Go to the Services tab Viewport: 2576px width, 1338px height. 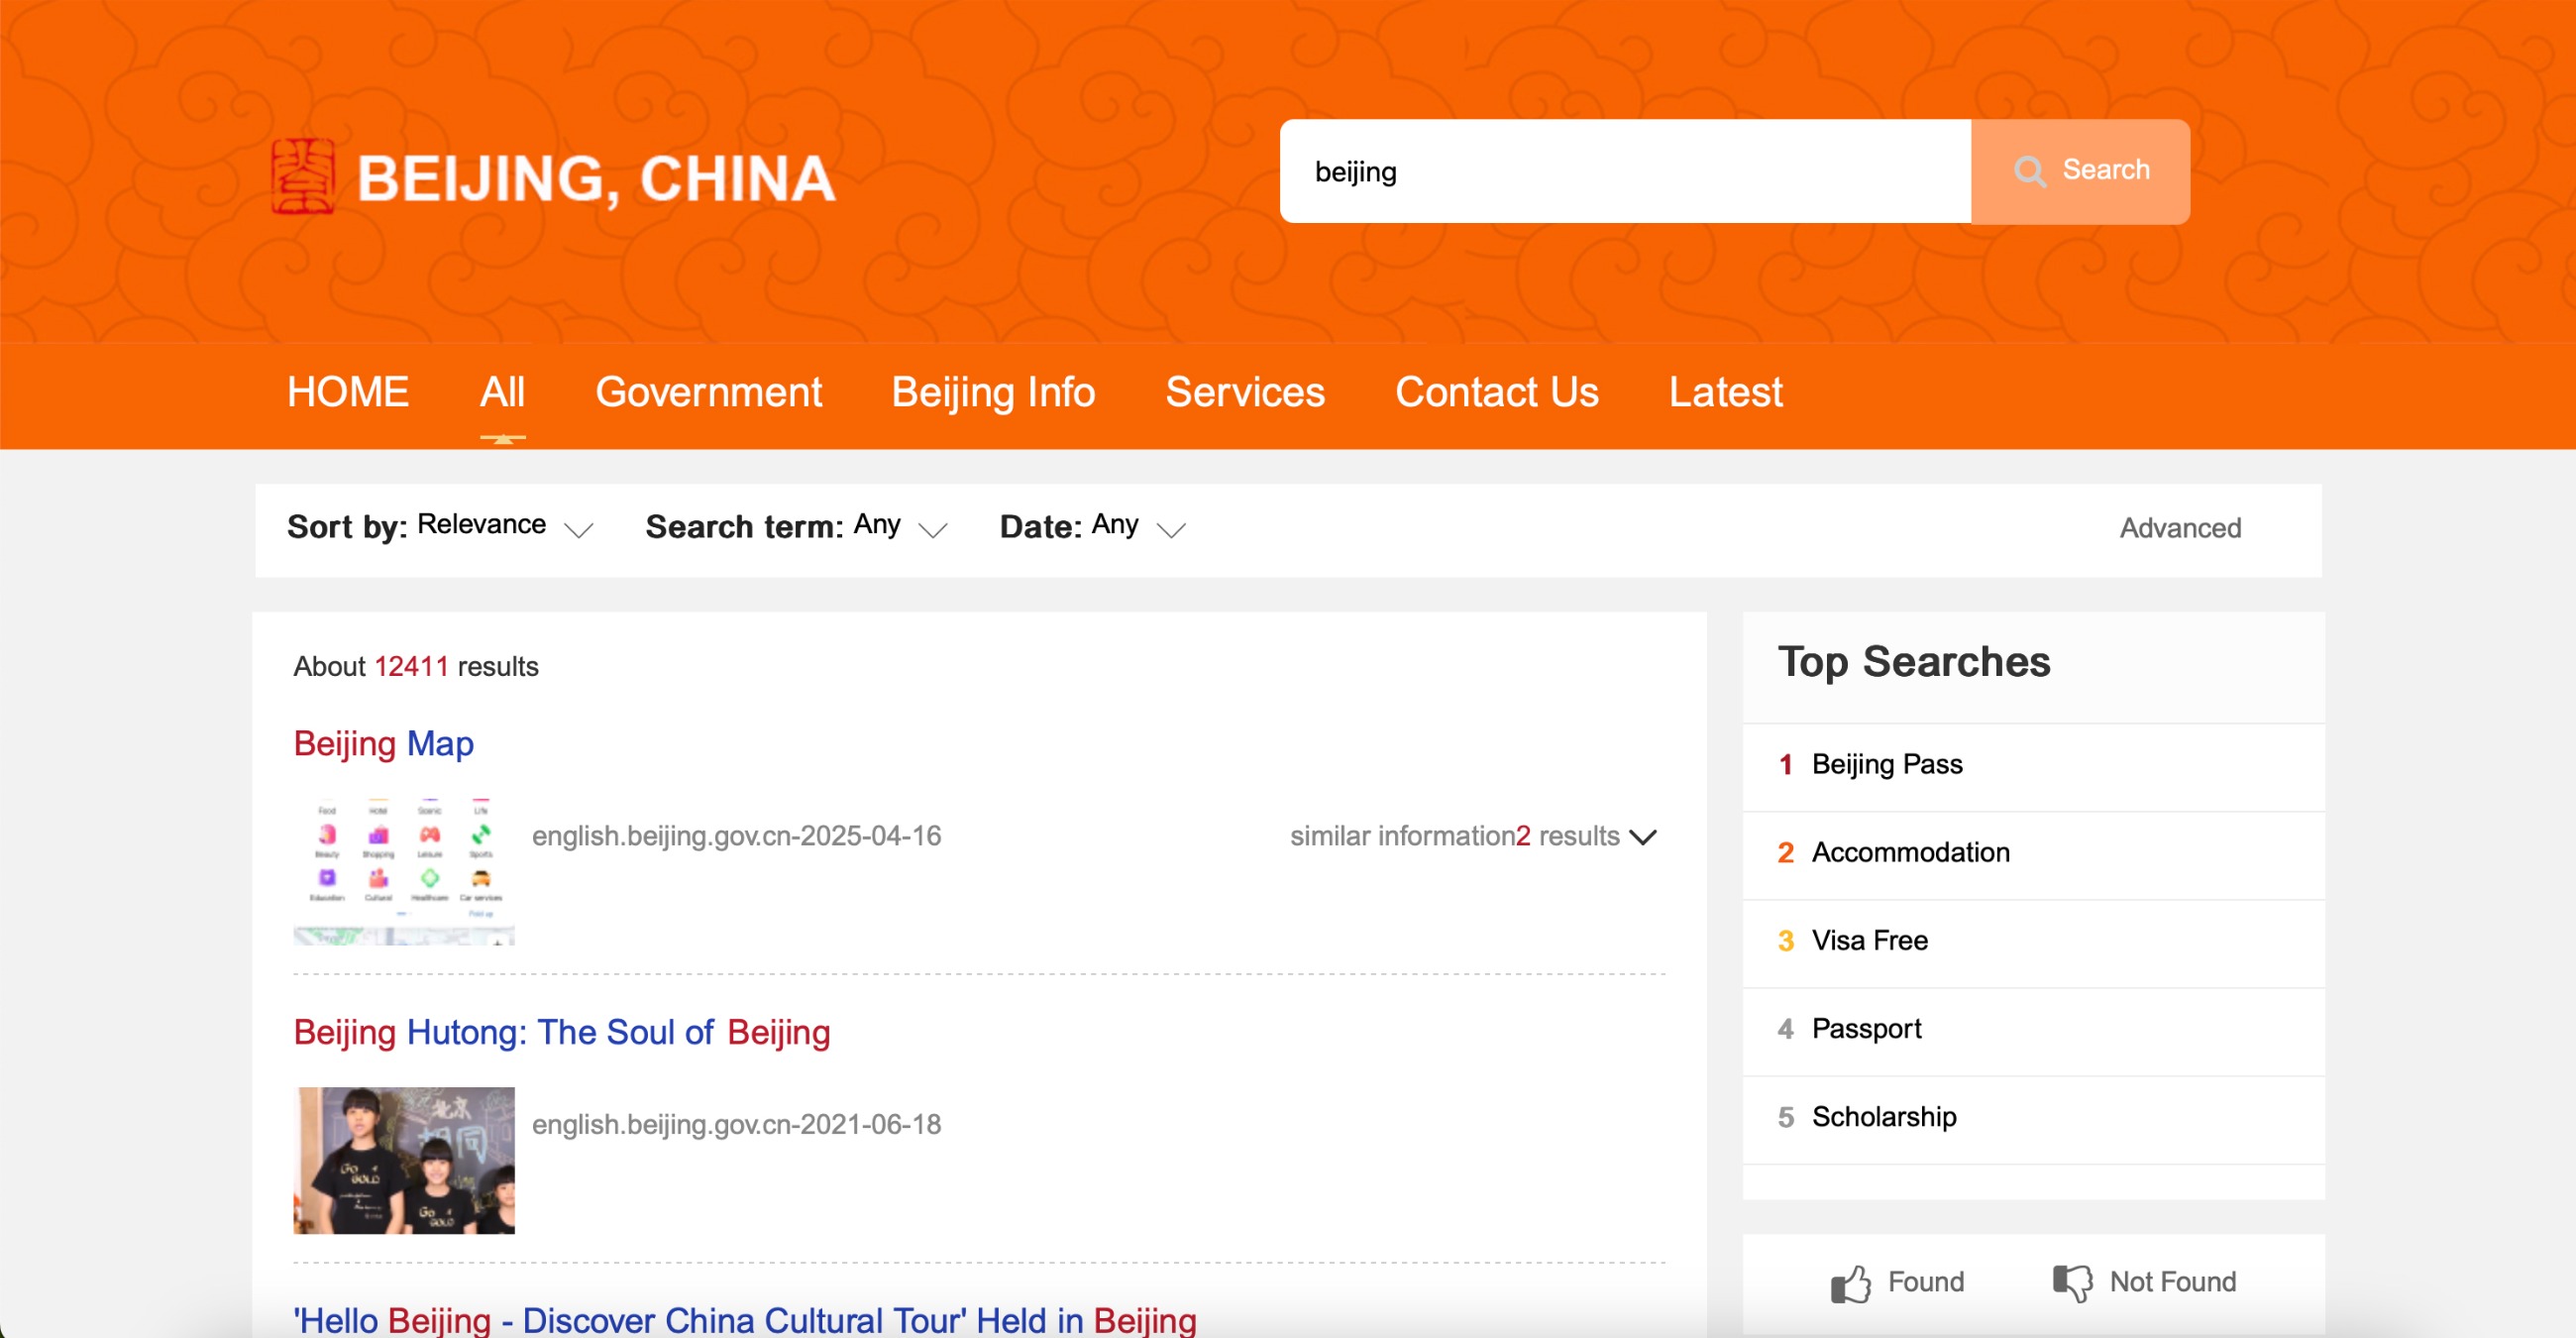(1245, 392)
